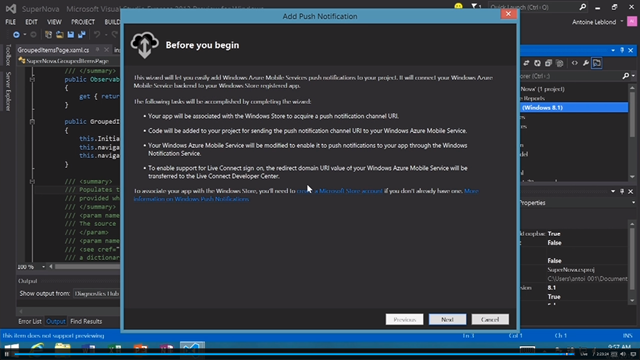
Task: Click the Solution Explorer search magnifier icon
Action: [625, 76]
